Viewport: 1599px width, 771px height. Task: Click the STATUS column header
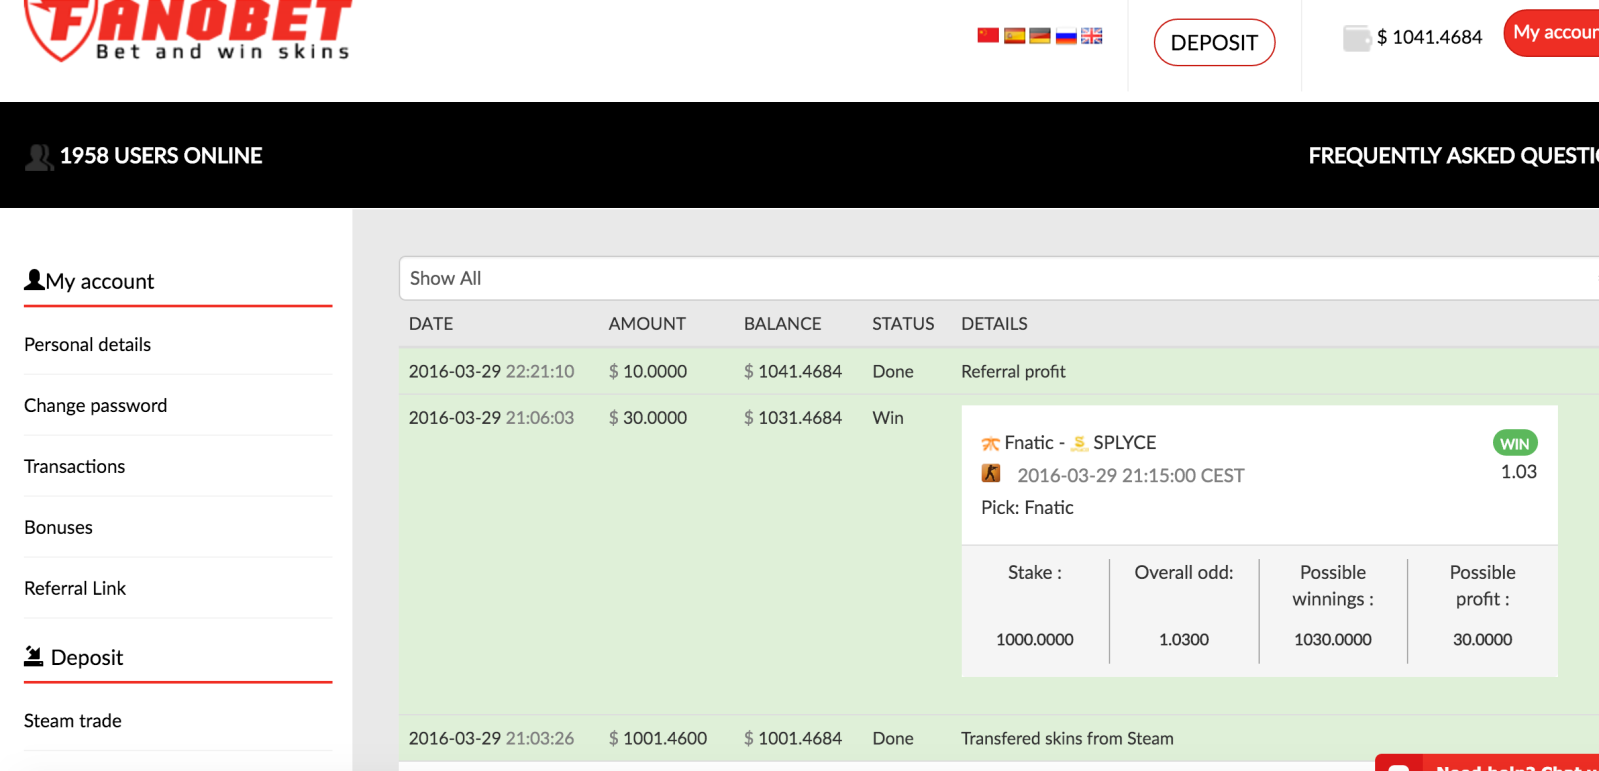(x=903, y=324)
